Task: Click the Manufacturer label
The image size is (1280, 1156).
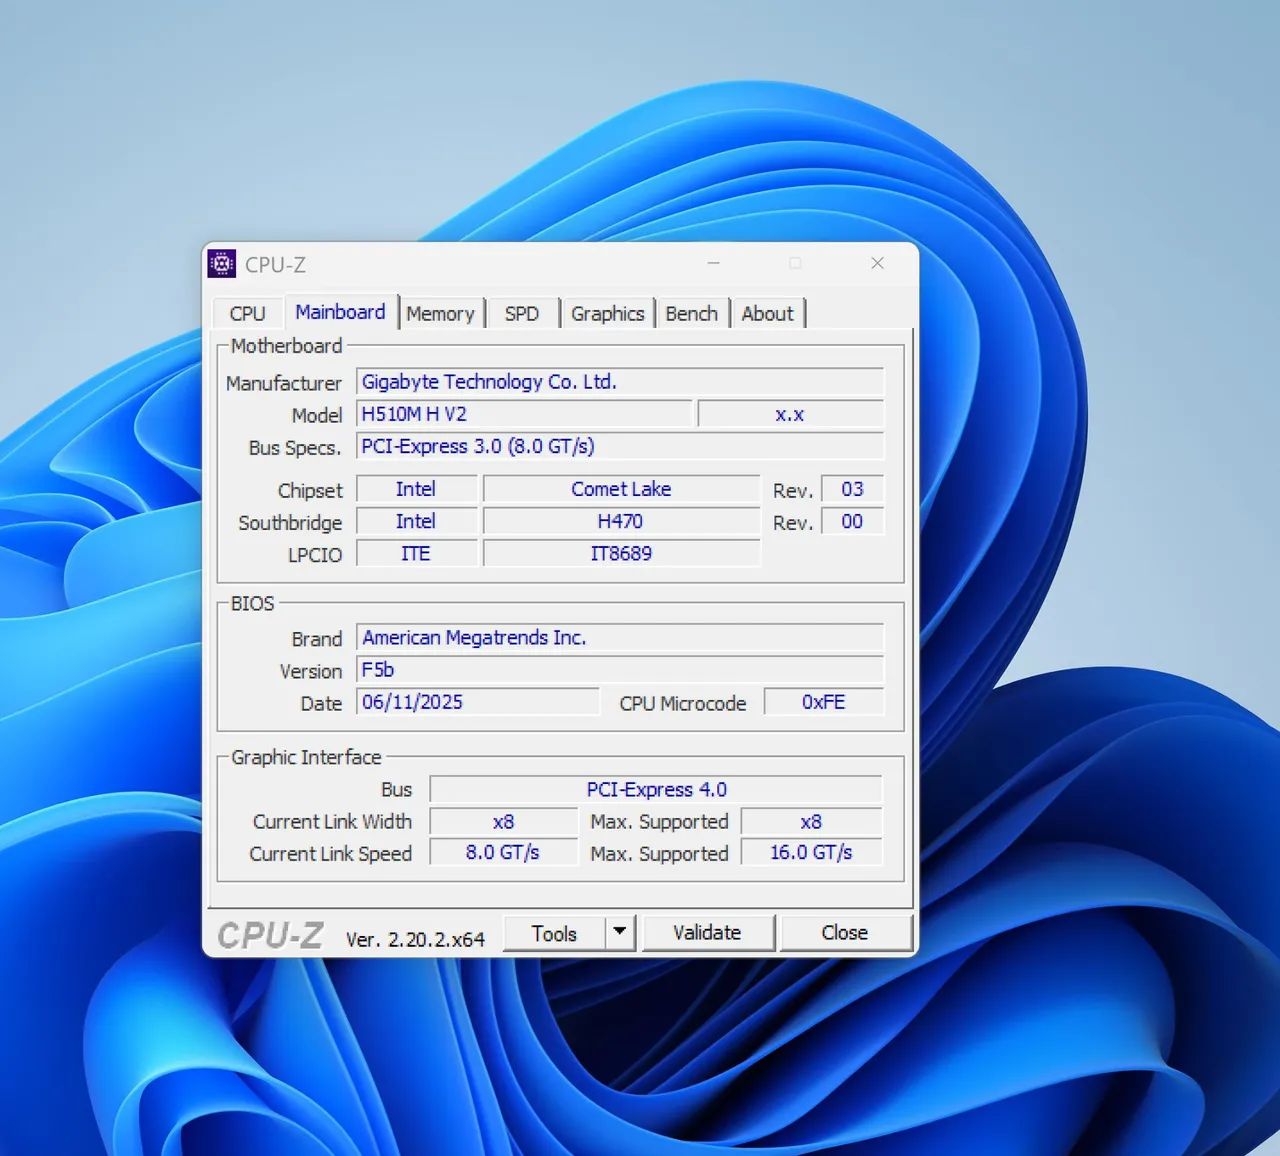Action: [284, 383]
